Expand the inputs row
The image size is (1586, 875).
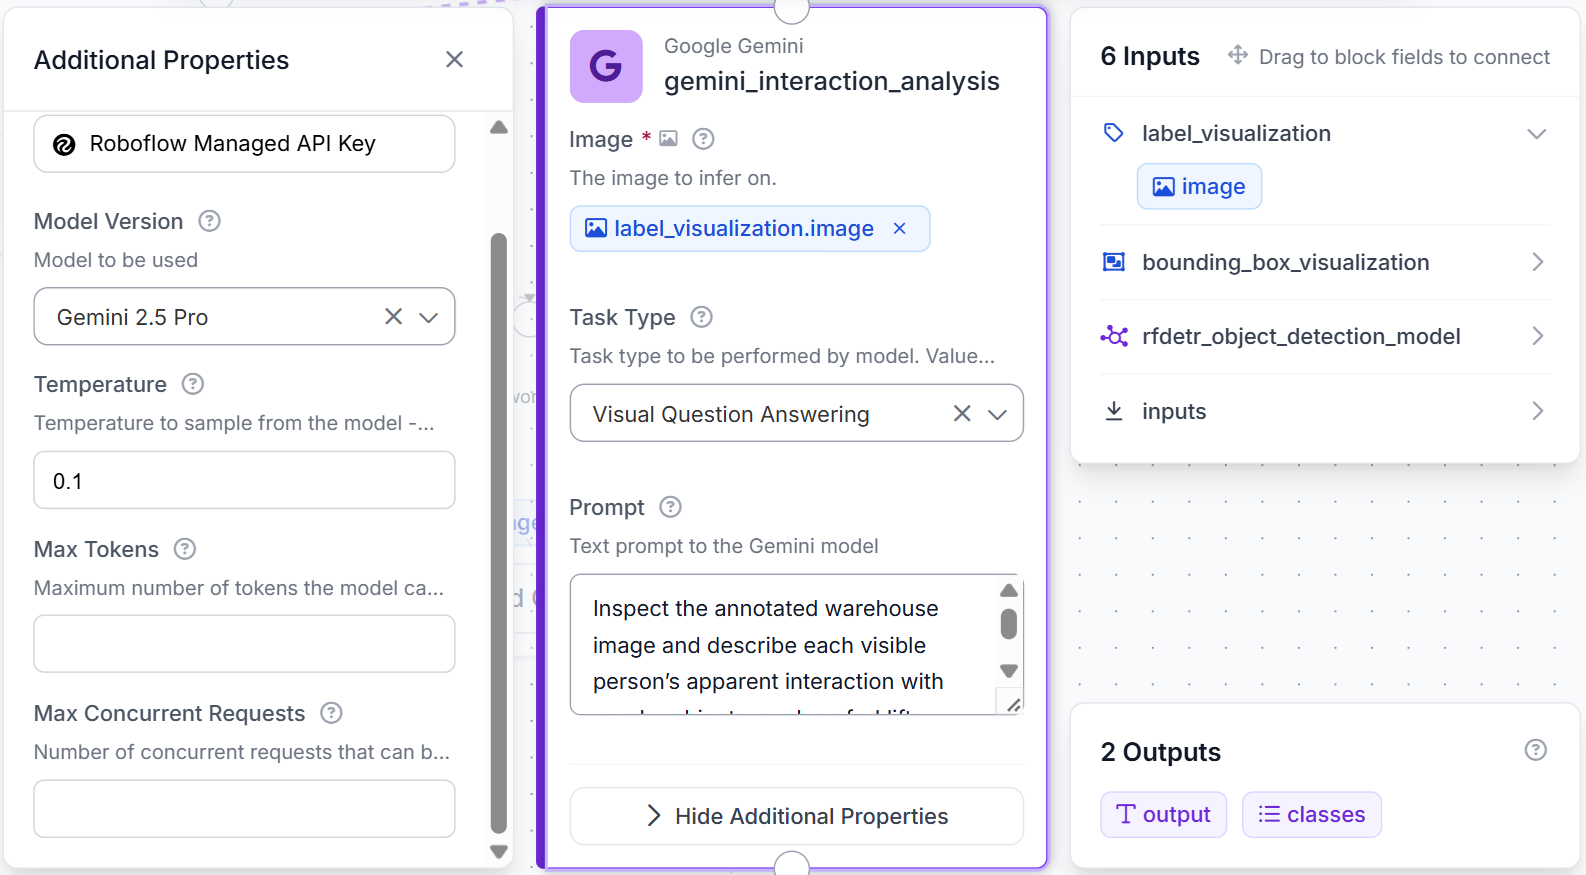pos(1538,411)
